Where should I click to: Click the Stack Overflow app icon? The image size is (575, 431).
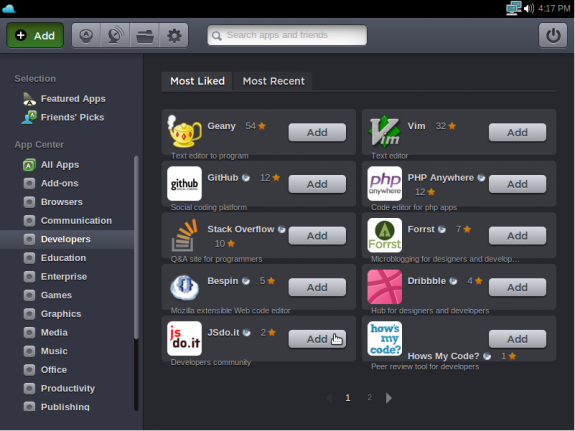[184, 235]
